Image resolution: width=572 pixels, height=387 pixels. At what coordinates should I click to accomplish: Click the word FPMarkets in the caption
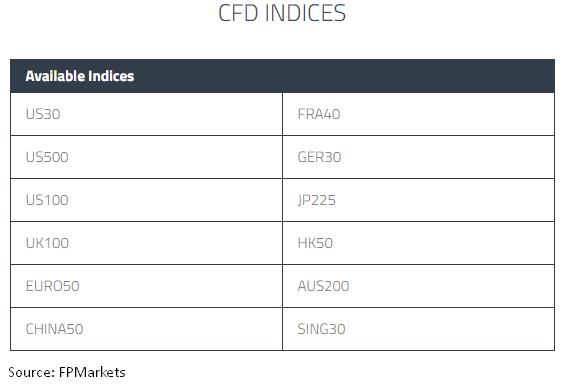pyautogui.click(x=92, y=372)
